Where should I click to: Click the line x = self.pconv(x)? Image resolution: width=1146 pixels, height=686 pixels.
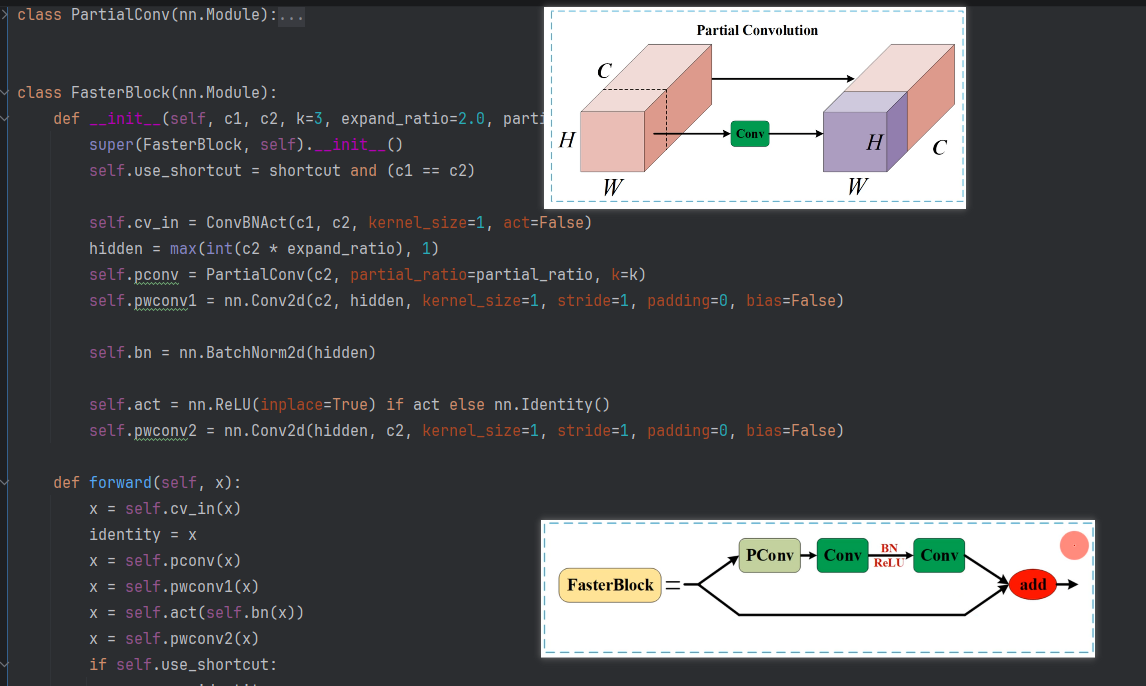165,561
